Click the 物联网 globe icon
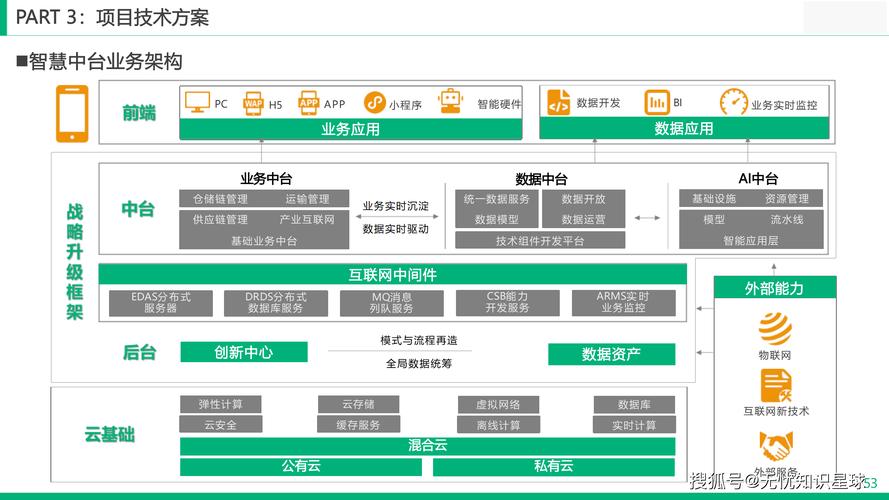This screenshot has width=889, height=500. (x=775, y=329)
